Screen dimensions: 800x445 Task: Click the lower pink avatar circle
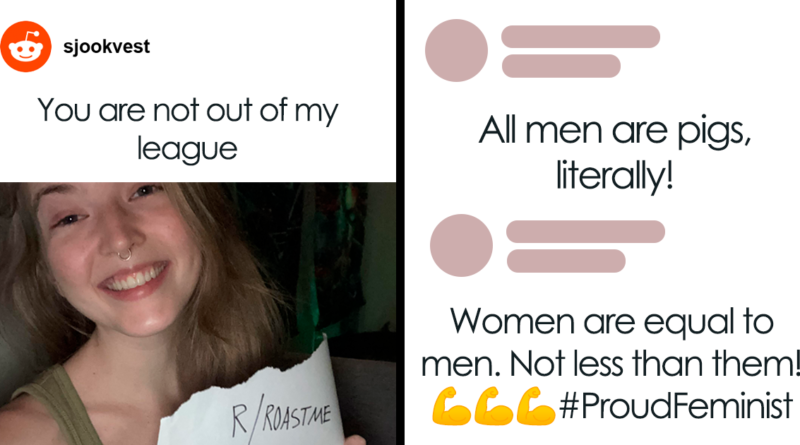tap(461, 245)
